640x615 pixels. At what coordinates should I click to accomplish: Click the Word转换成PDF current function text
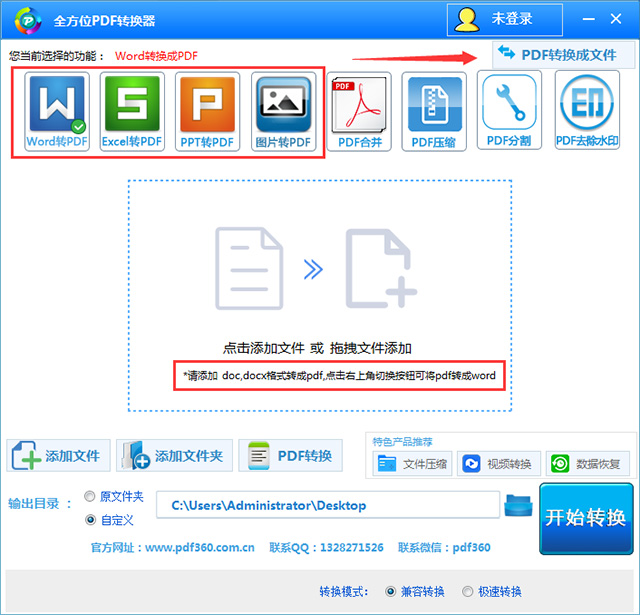tap(156, 56)
